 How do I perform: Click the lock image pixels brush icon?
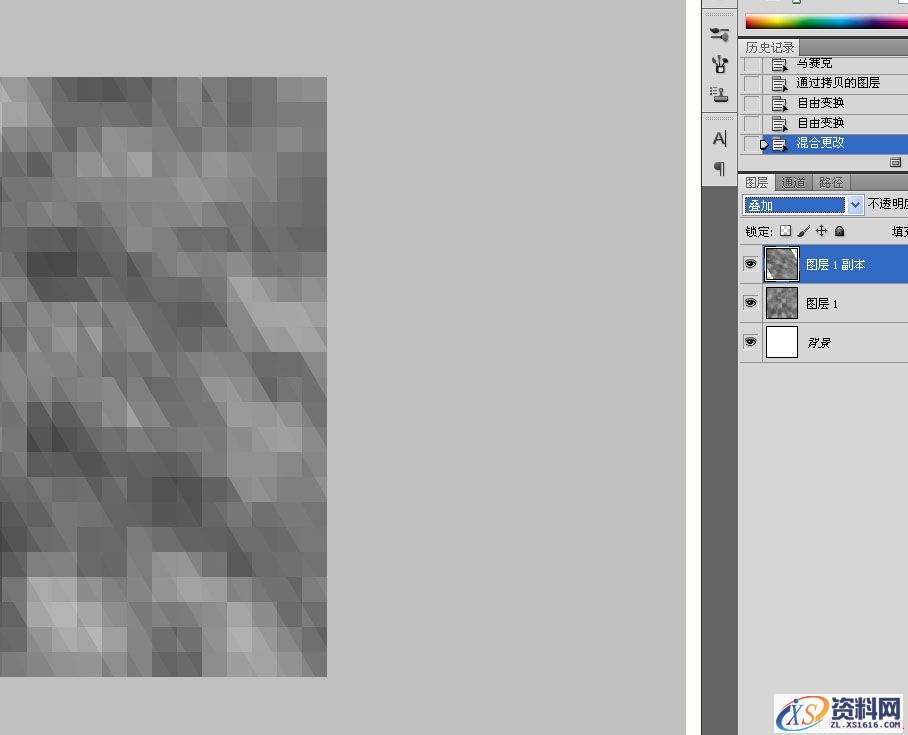click(803, 231)
